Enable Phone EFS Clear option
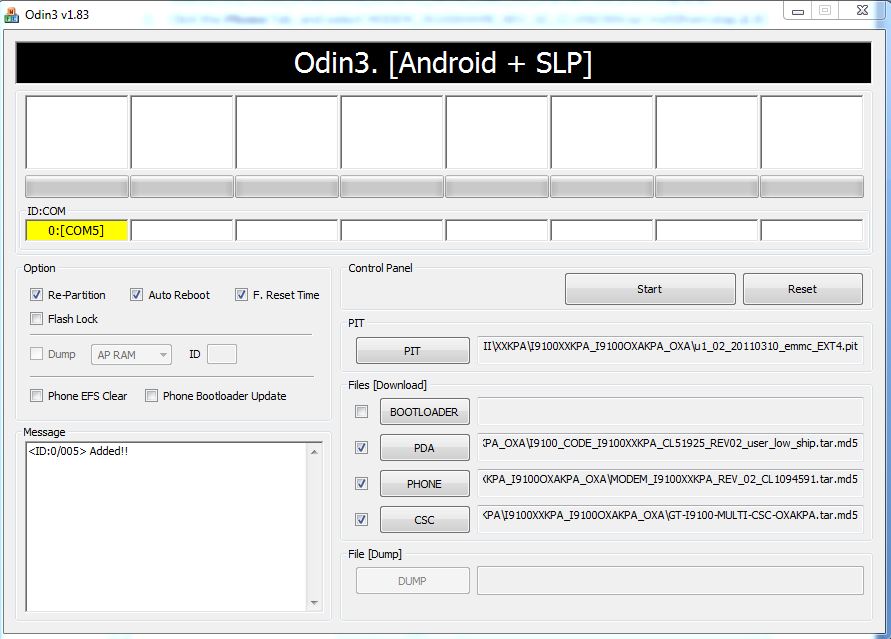 coord(36,395)
